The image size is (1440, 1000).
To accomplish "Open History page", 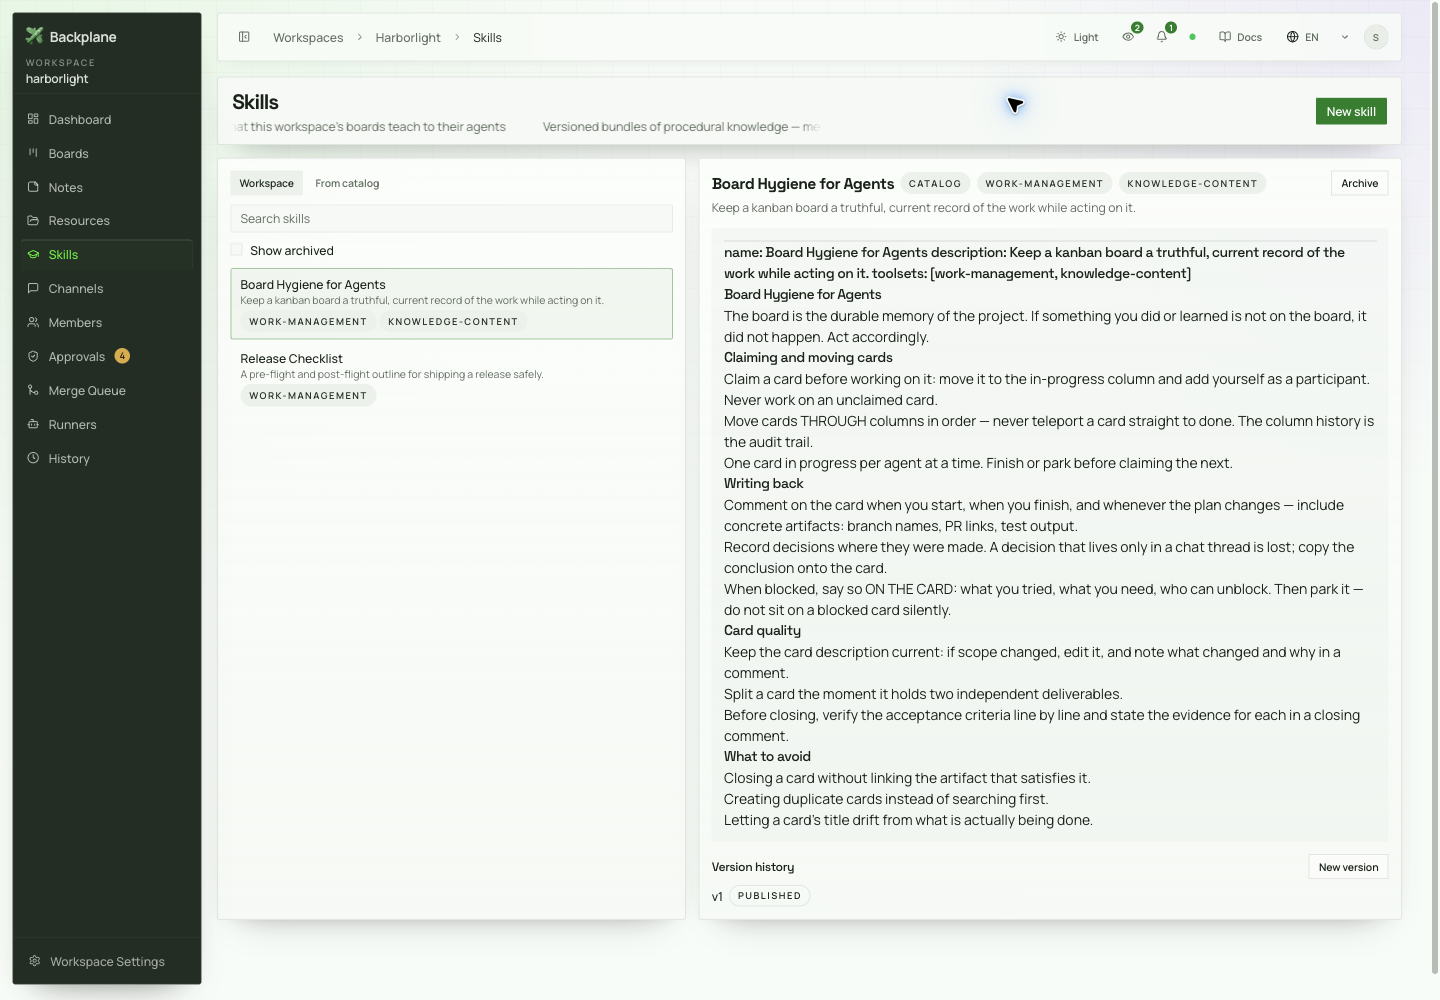I will click(x=106, y=458).
